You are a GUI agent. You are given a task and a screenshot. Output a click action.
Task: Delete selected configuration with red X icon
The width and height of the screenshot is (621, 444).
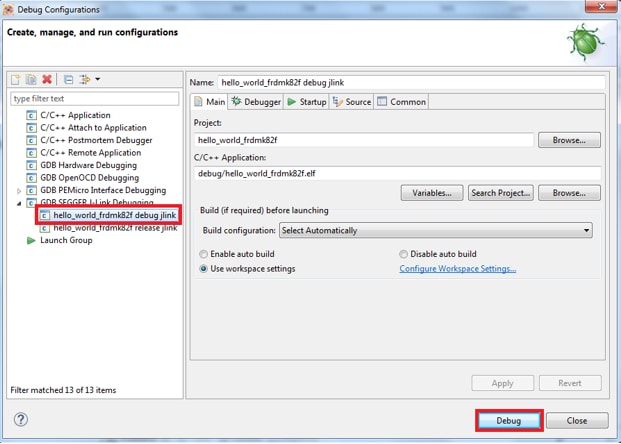(47, 79)
